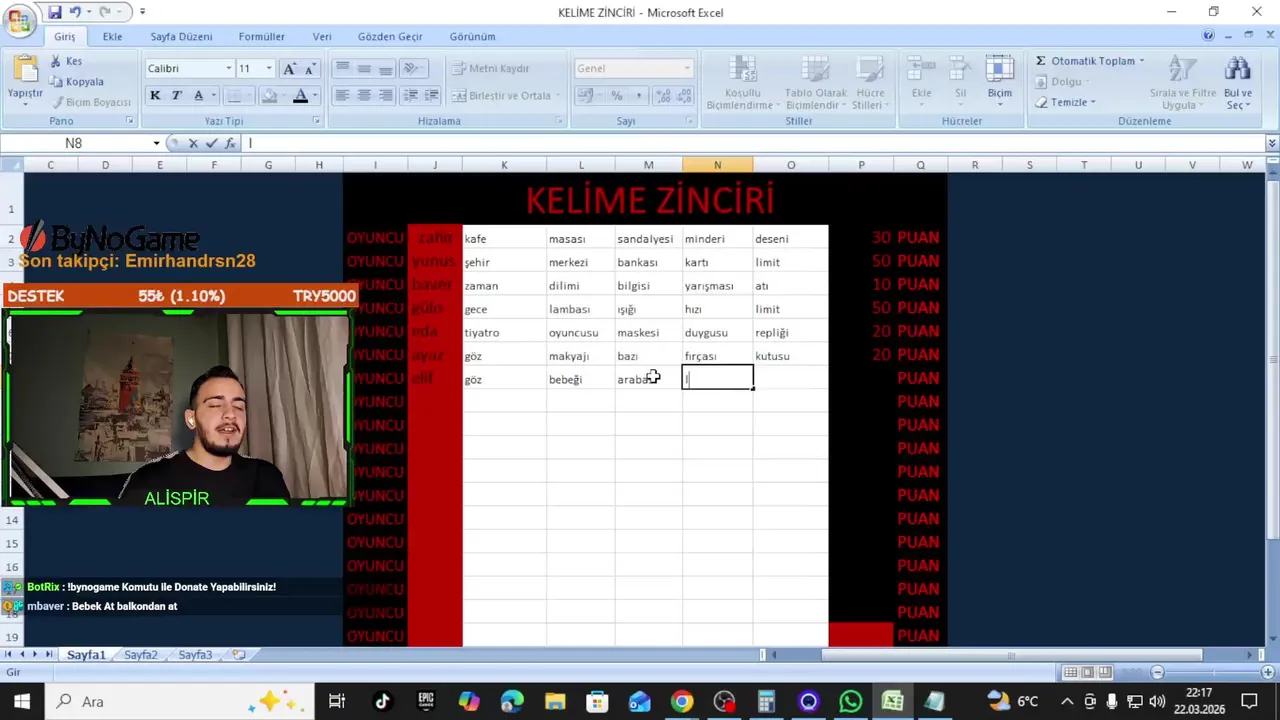
Task: Open the Name Box dropdown arrow
Action: (156, 143)
